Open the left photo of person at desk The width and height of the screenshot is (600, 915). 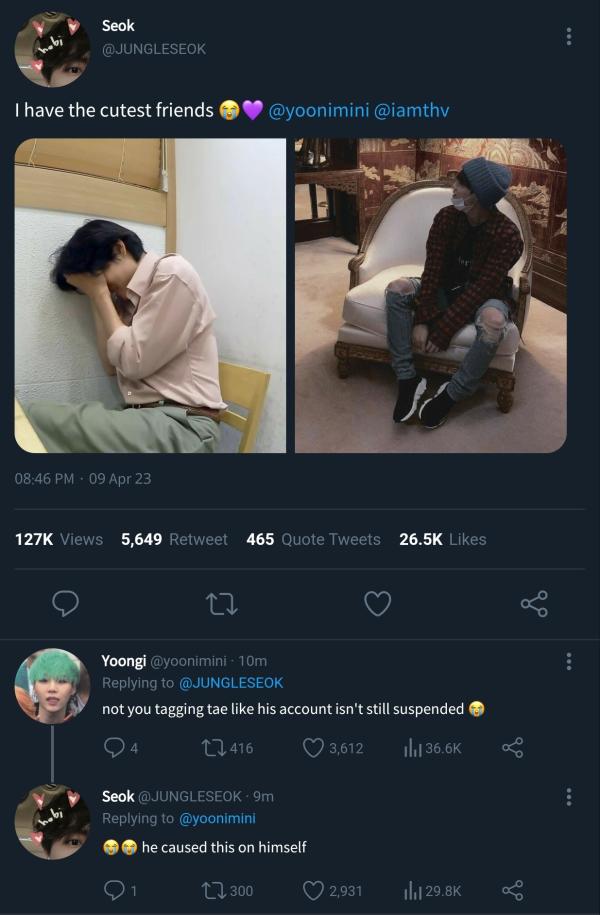coord(150,295)
